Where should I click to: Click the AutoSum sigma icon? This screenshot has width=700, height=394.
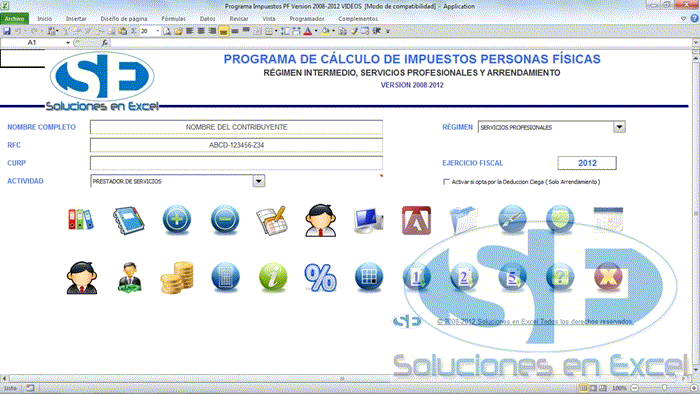[x=133, y=31]
